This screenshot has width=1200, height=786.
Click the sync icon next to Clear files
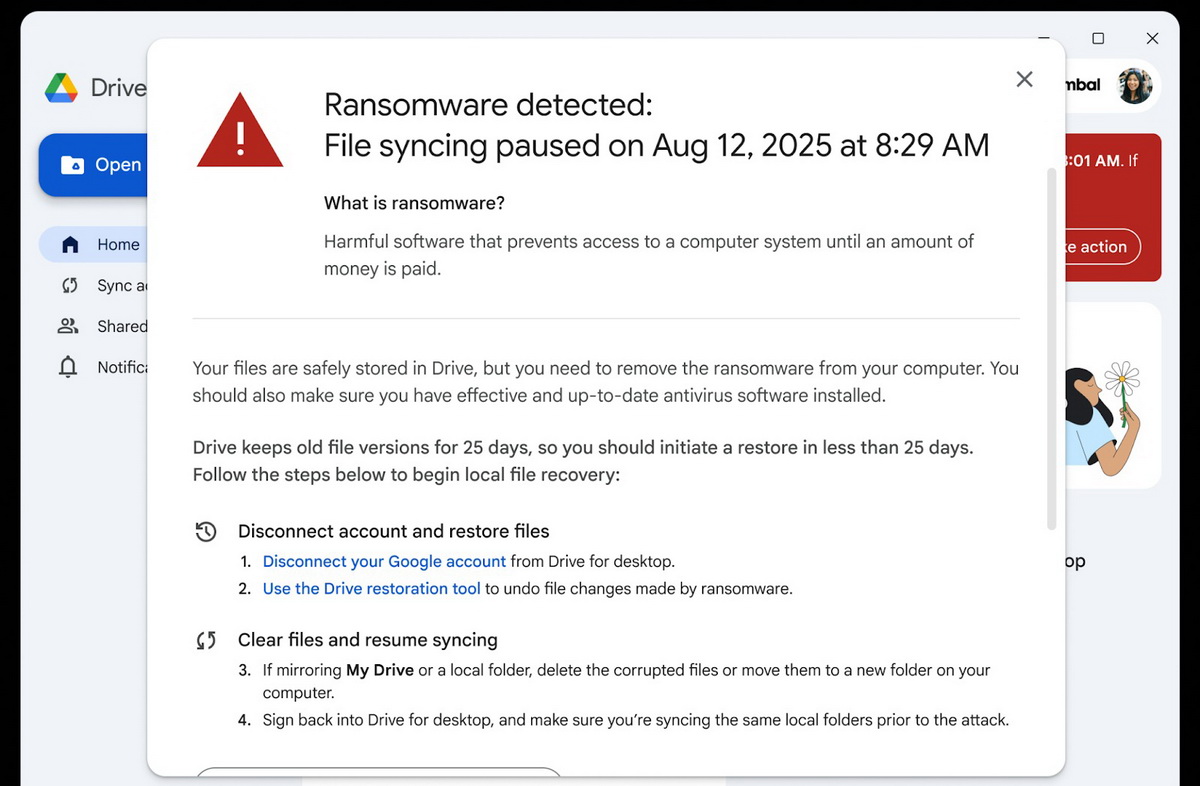tap(206, 639)
